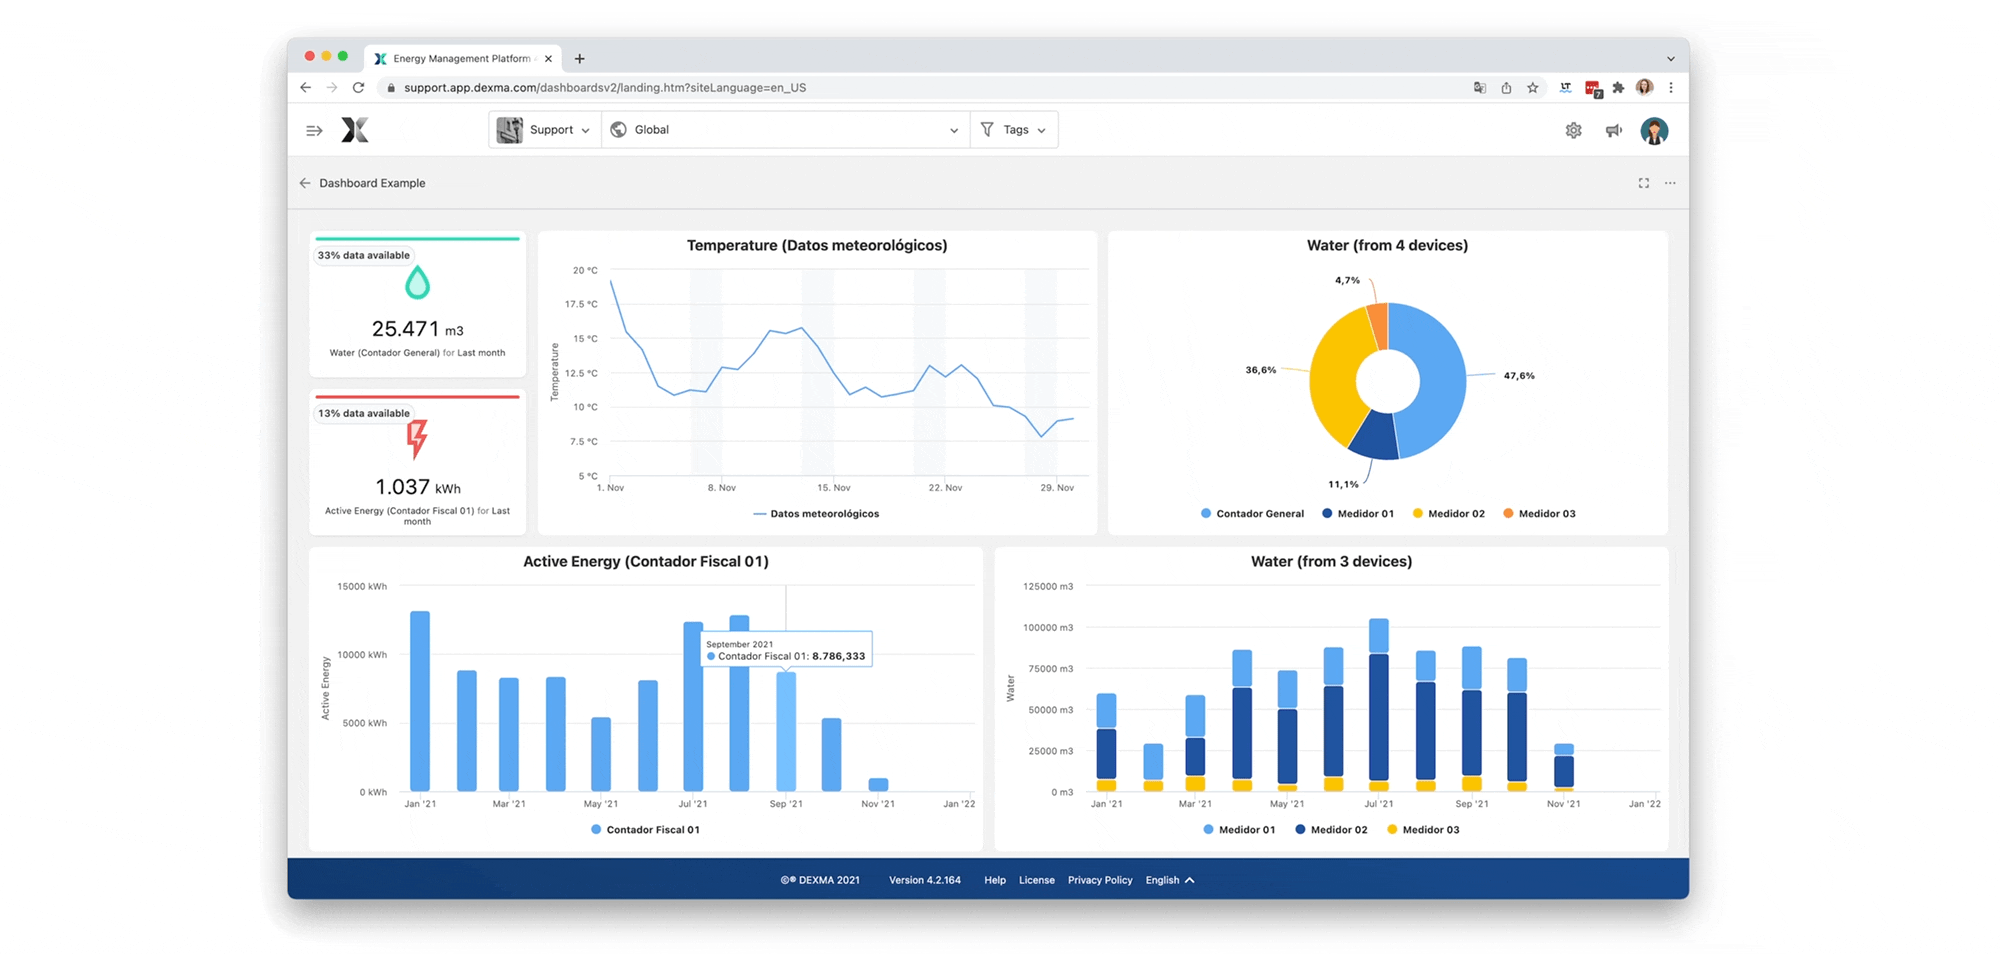2000x954 pixels.
Task: Click the back arrow before Dashboard Example
Action: point(305,183)
